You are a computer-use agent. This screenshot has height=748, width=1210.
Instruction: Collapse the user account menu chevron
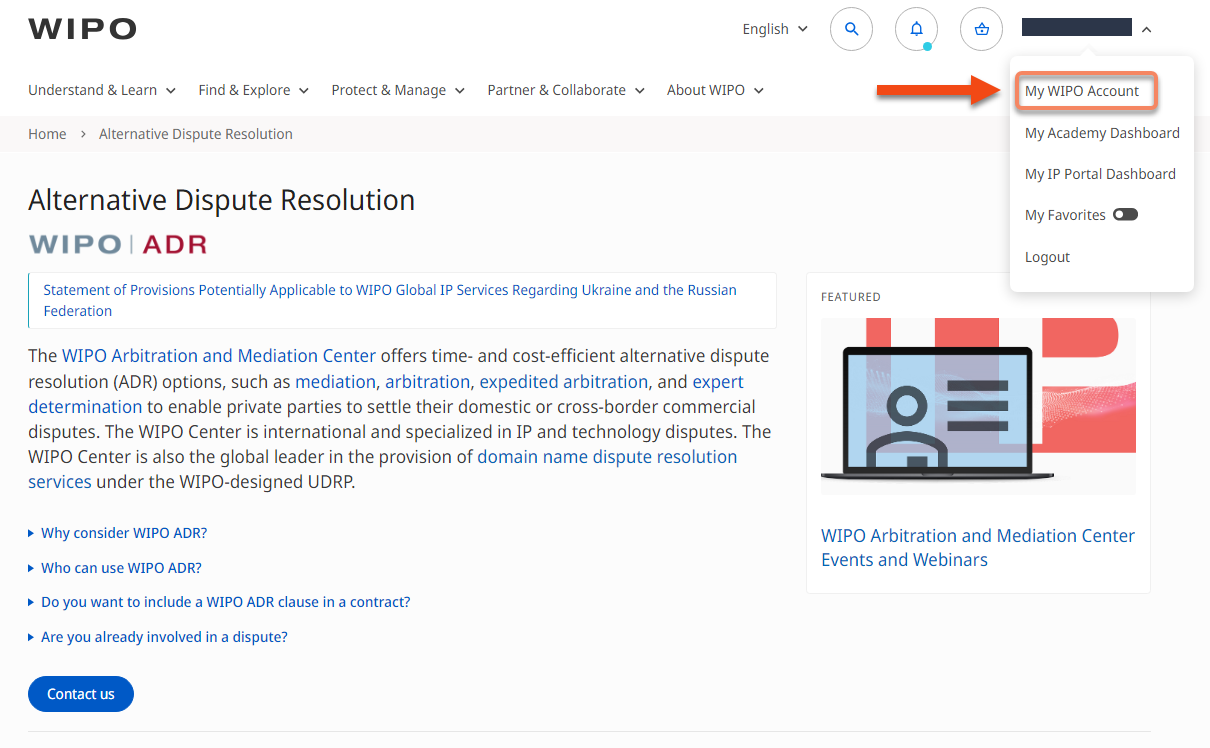coord(1146,30)
